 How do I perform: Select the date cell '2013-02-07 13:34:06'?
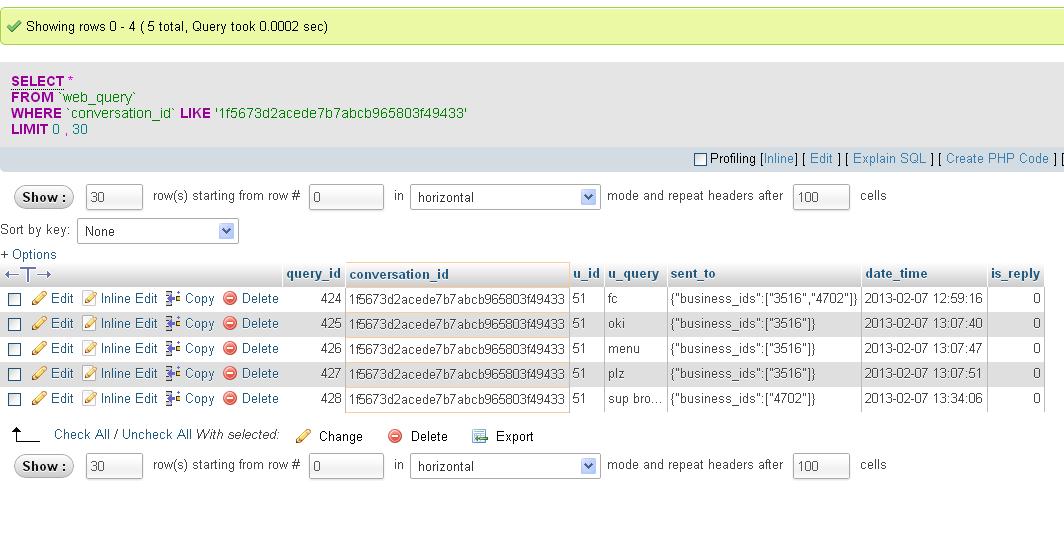(x=924, y=399)
